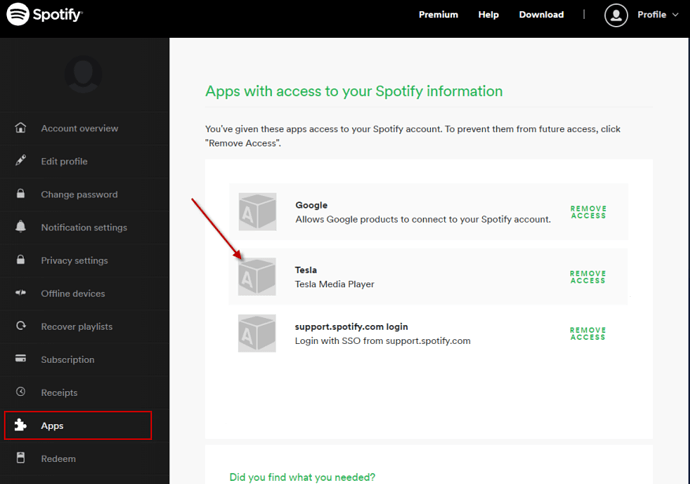
Task: Go to Change password
Action: click(x=79, y=194)
